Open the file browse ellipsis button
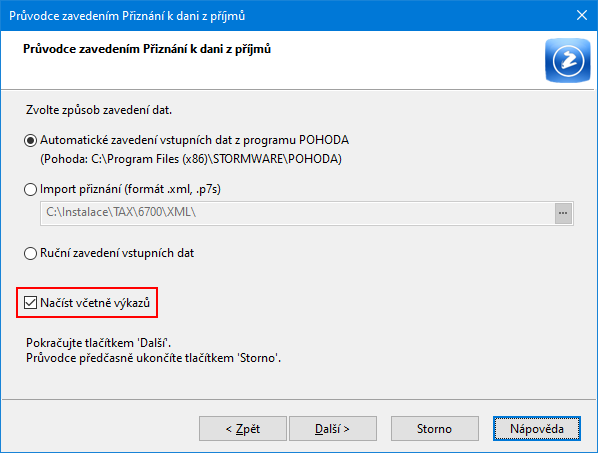 (563, 213)
